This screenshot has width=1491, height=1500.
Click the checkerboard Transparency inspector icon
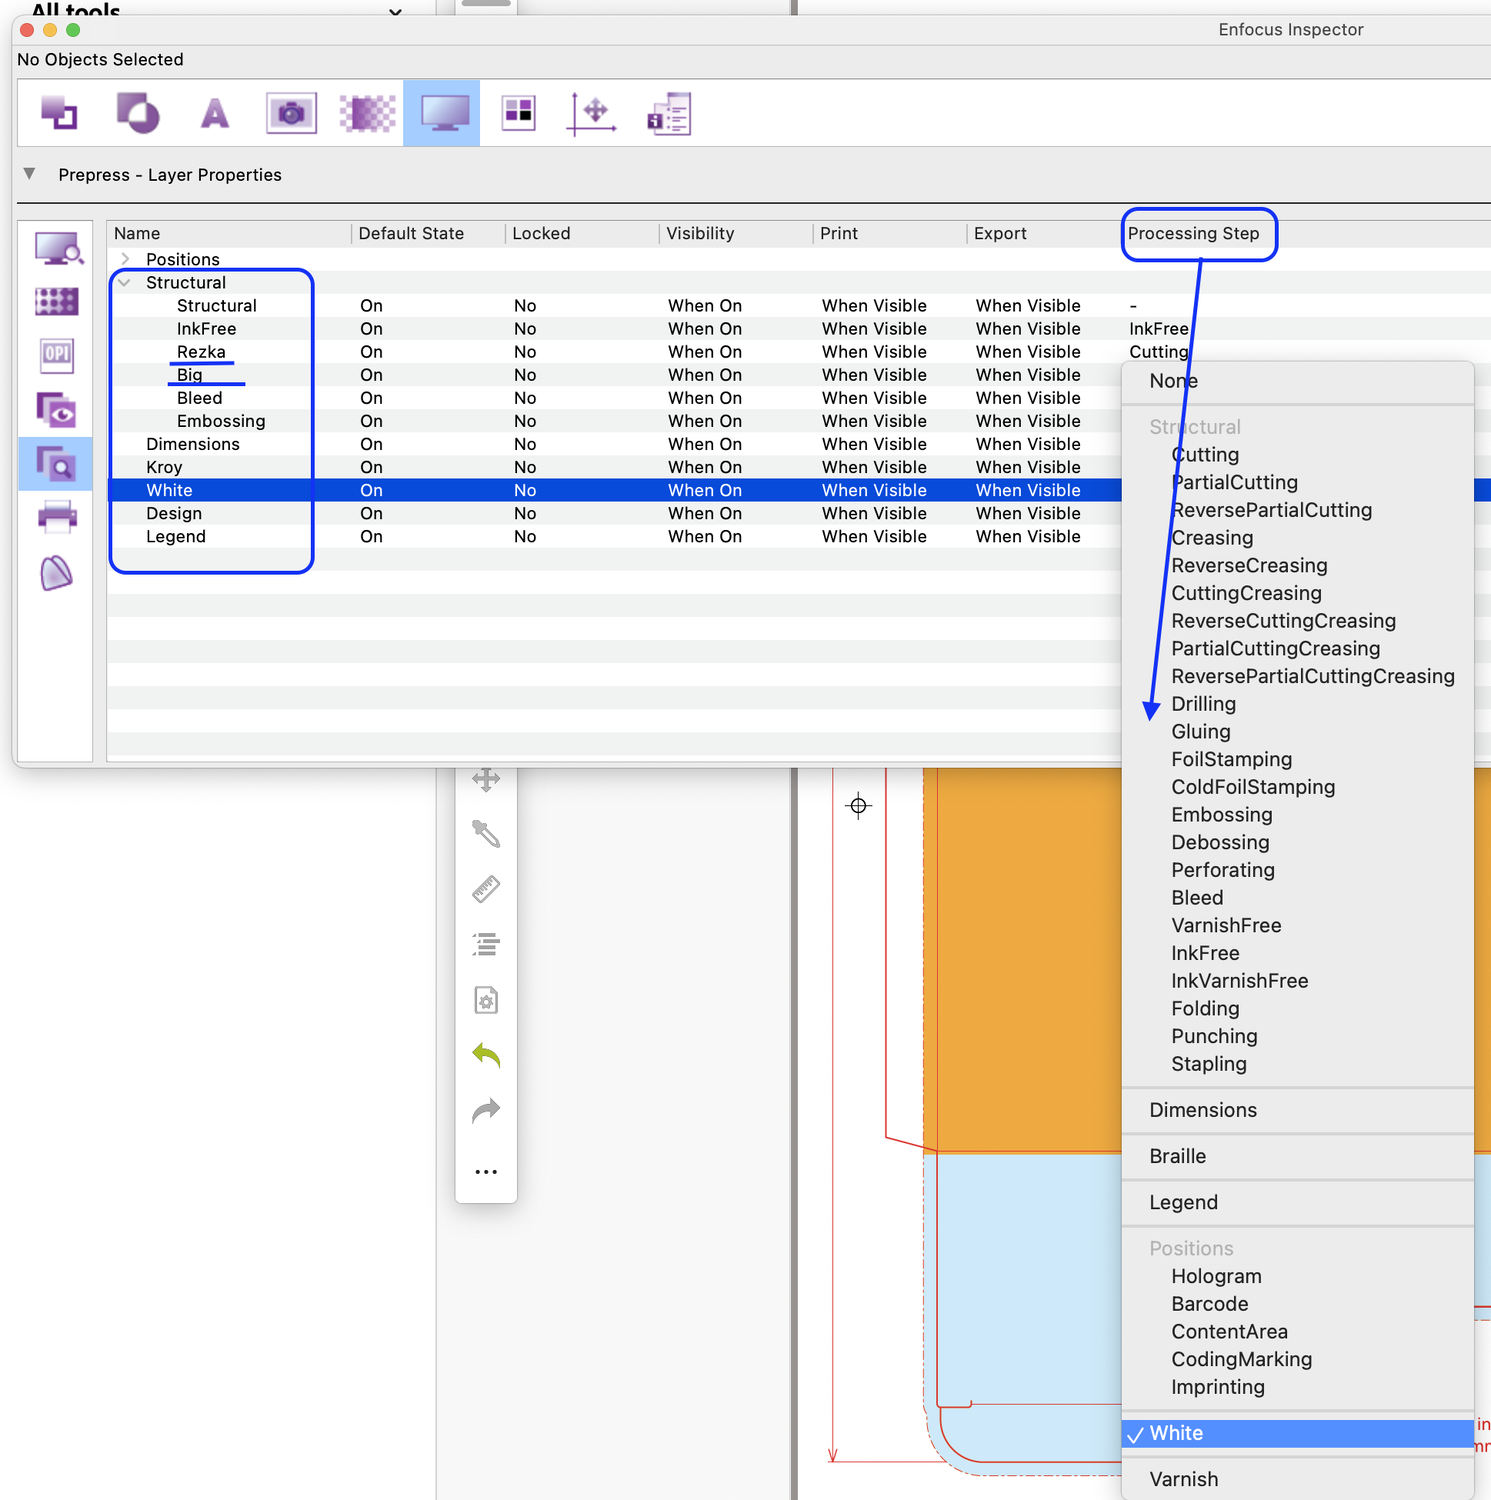367,114
